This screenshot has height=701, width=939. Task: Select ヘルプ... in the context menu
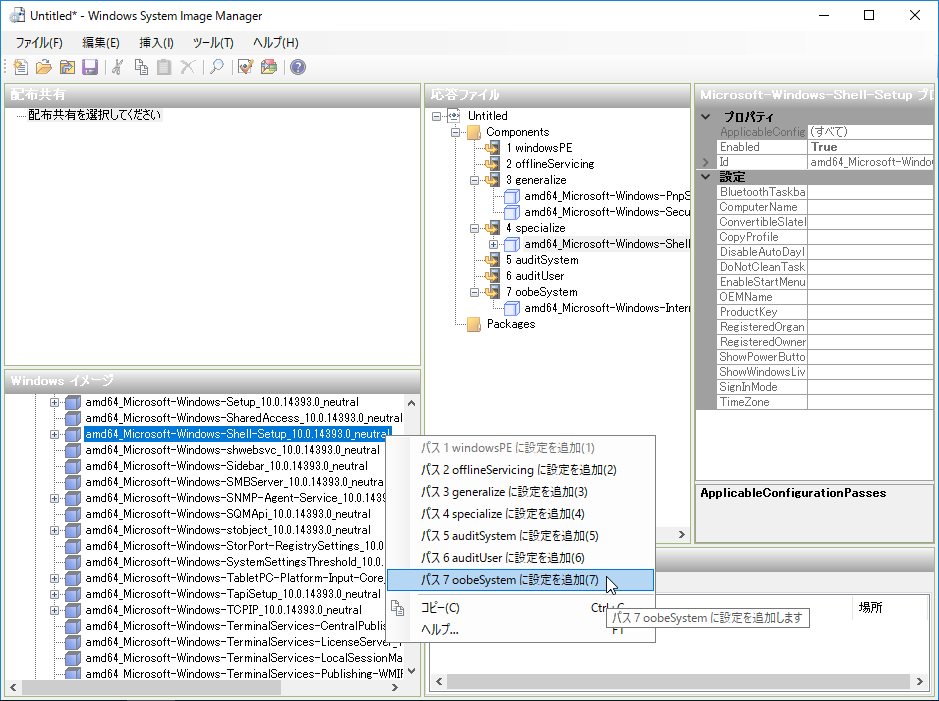tap(520, 630)
